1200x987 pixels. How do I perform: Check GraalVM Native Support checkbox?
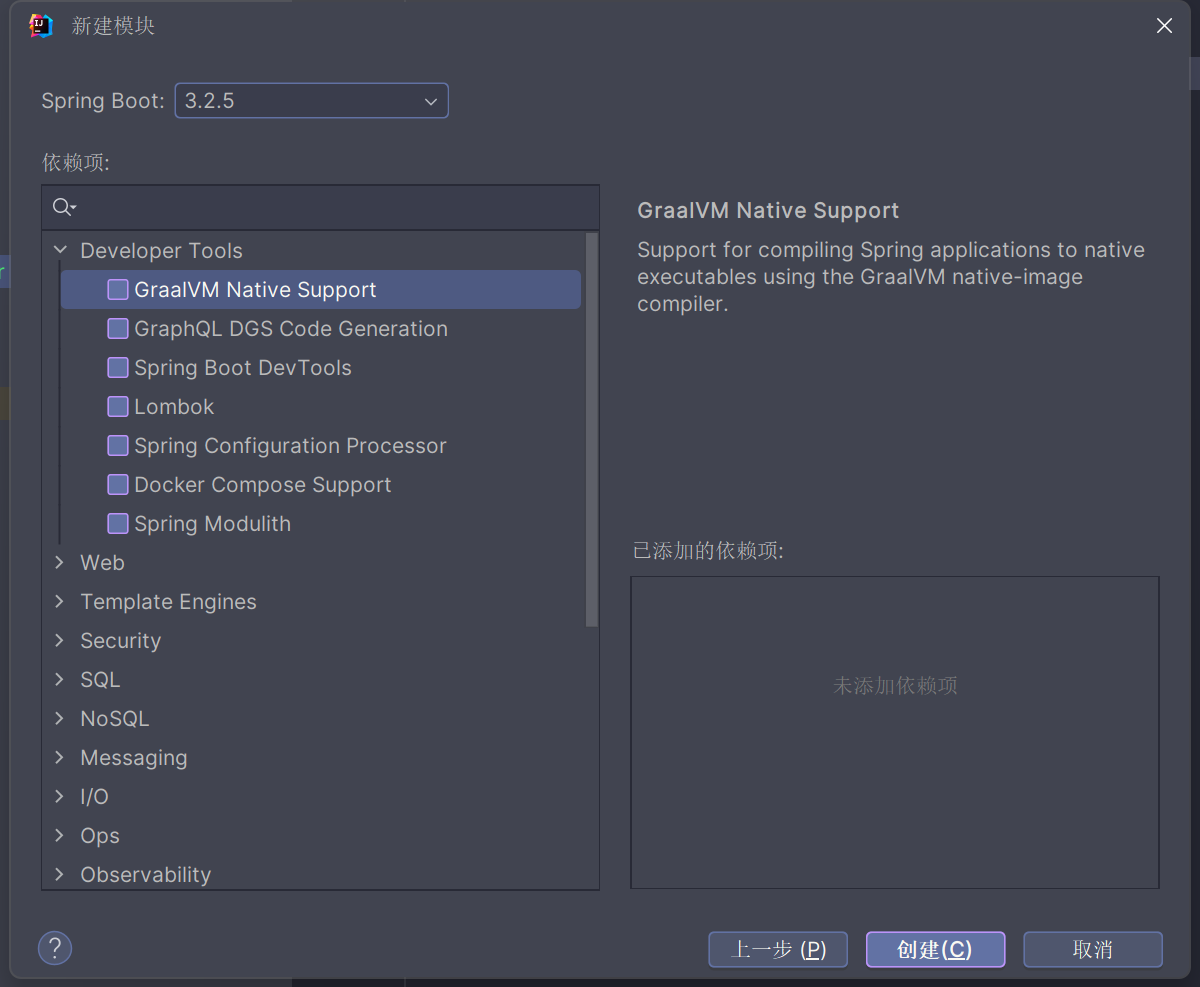(x=118, y=290)
